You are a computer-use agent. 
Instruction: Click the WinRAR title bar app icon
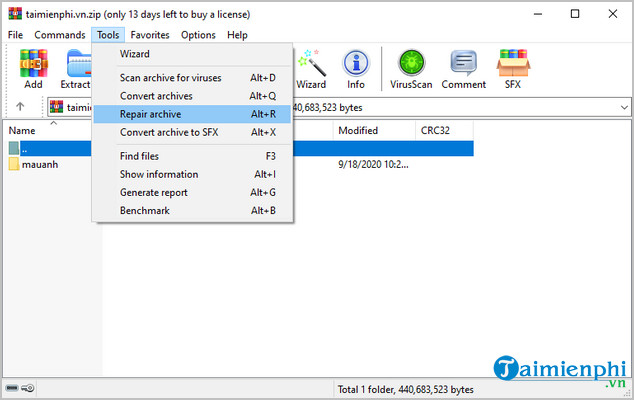pos(15,13)
